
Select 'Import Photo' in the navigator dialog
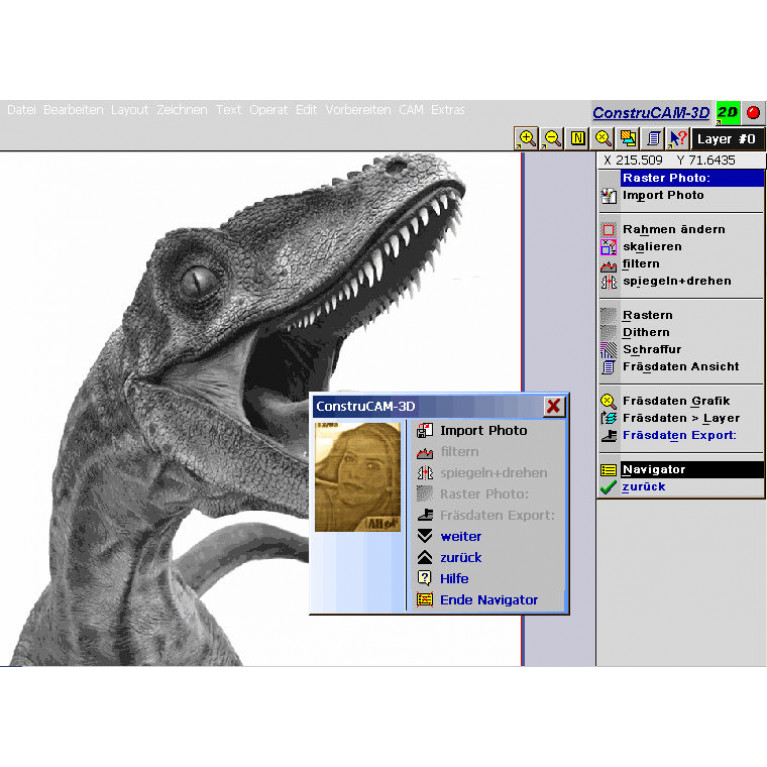point(483,430)
